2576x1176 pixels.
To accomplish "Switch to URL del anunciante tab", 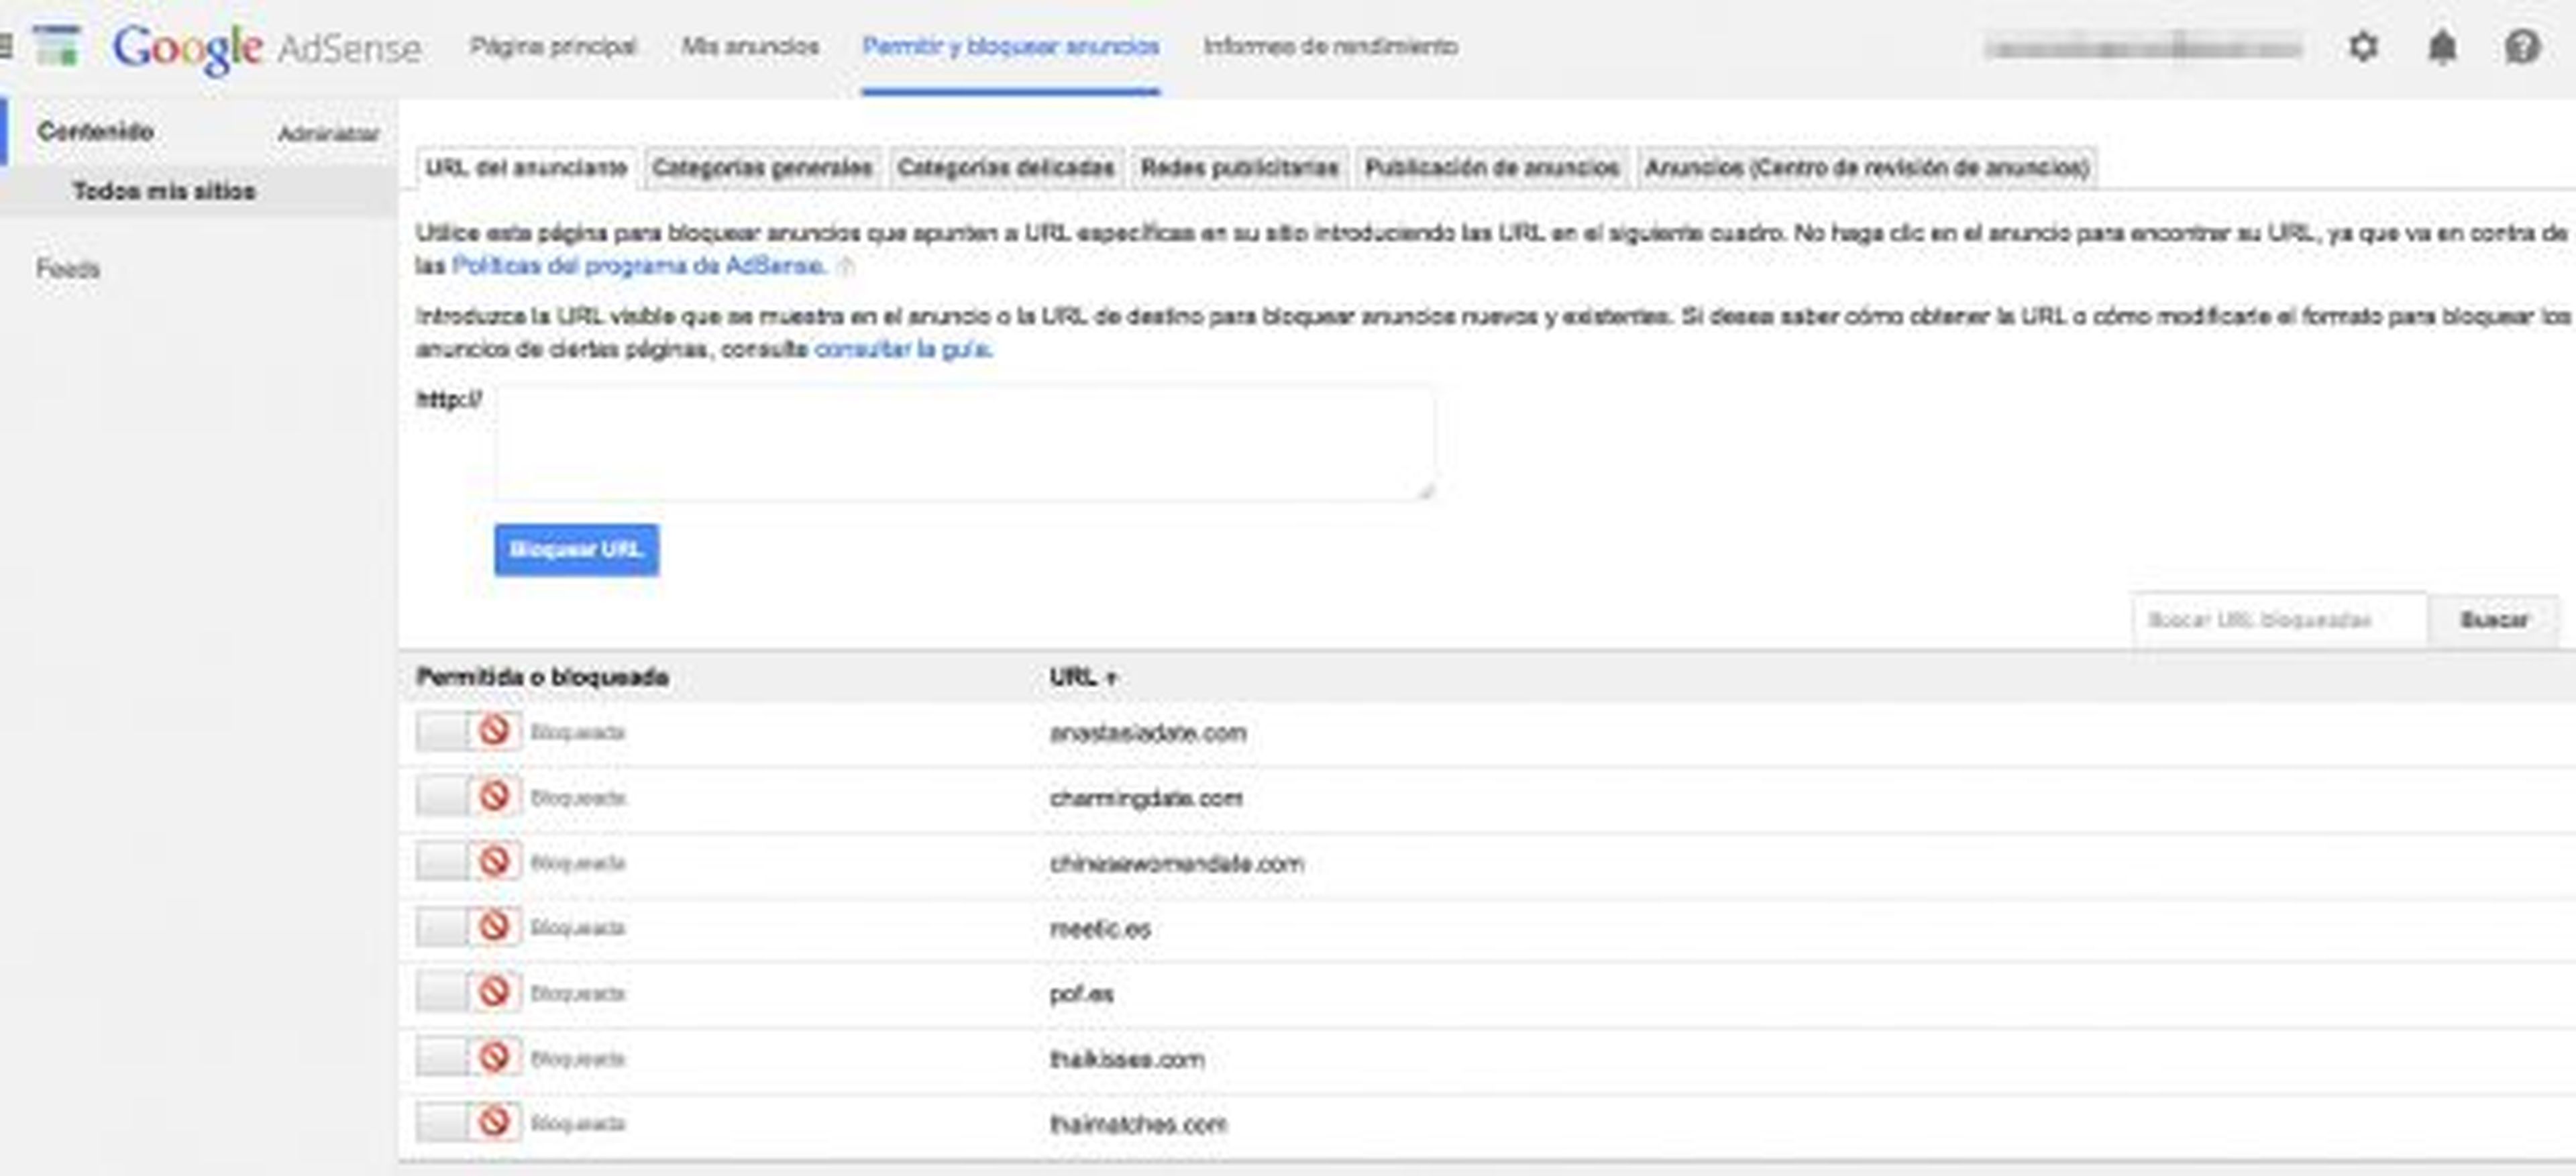I will click(x=526, y=168).
